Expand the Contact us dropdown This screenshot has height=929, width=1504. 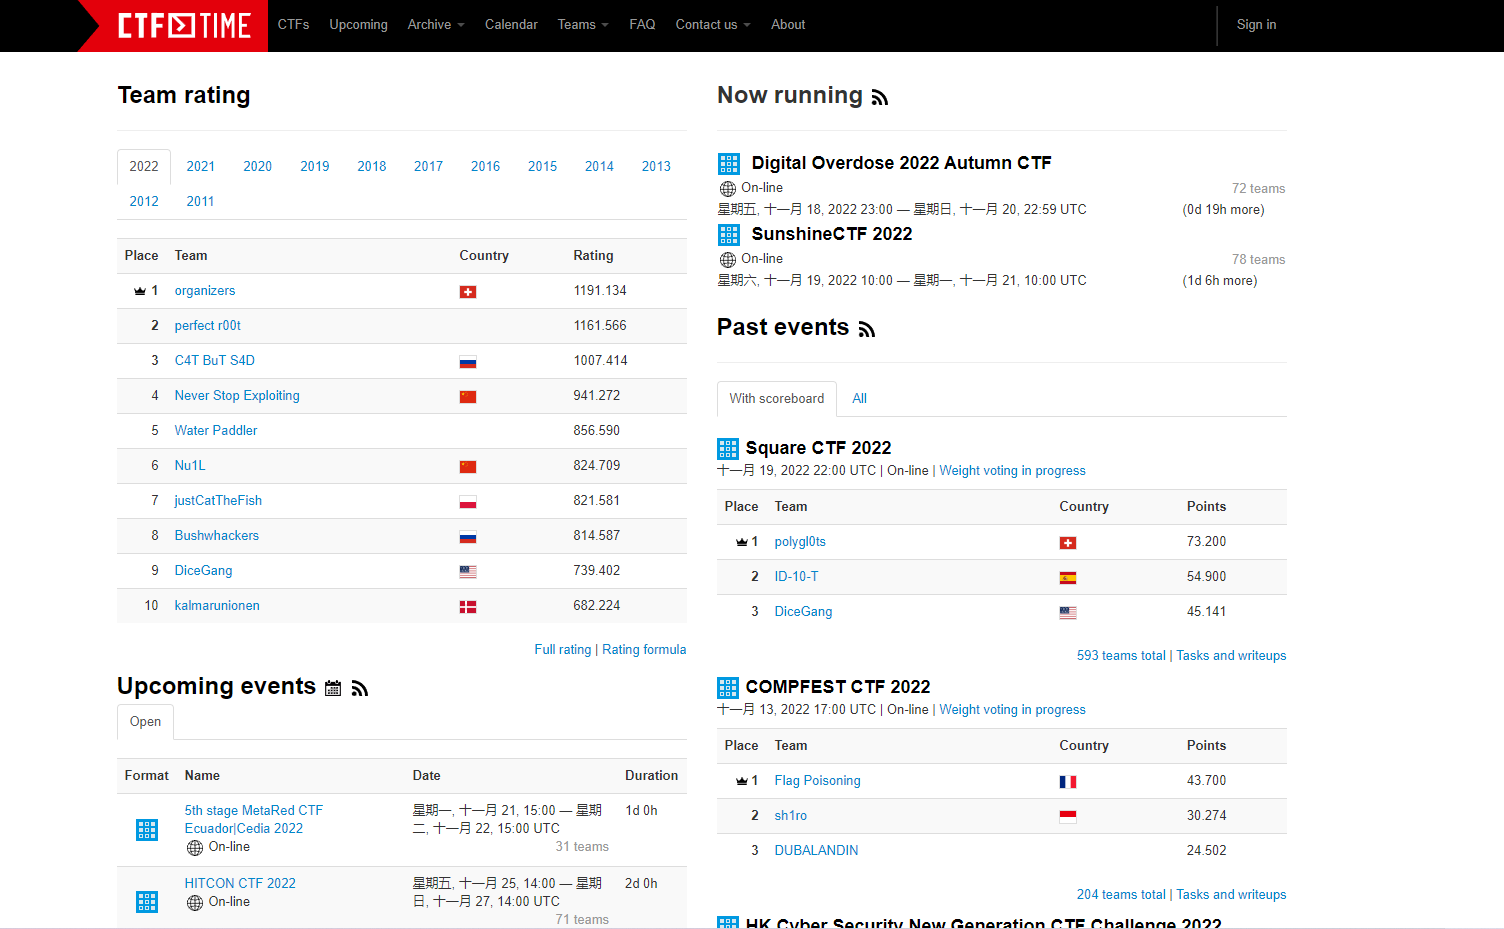(x=713, y=25)
